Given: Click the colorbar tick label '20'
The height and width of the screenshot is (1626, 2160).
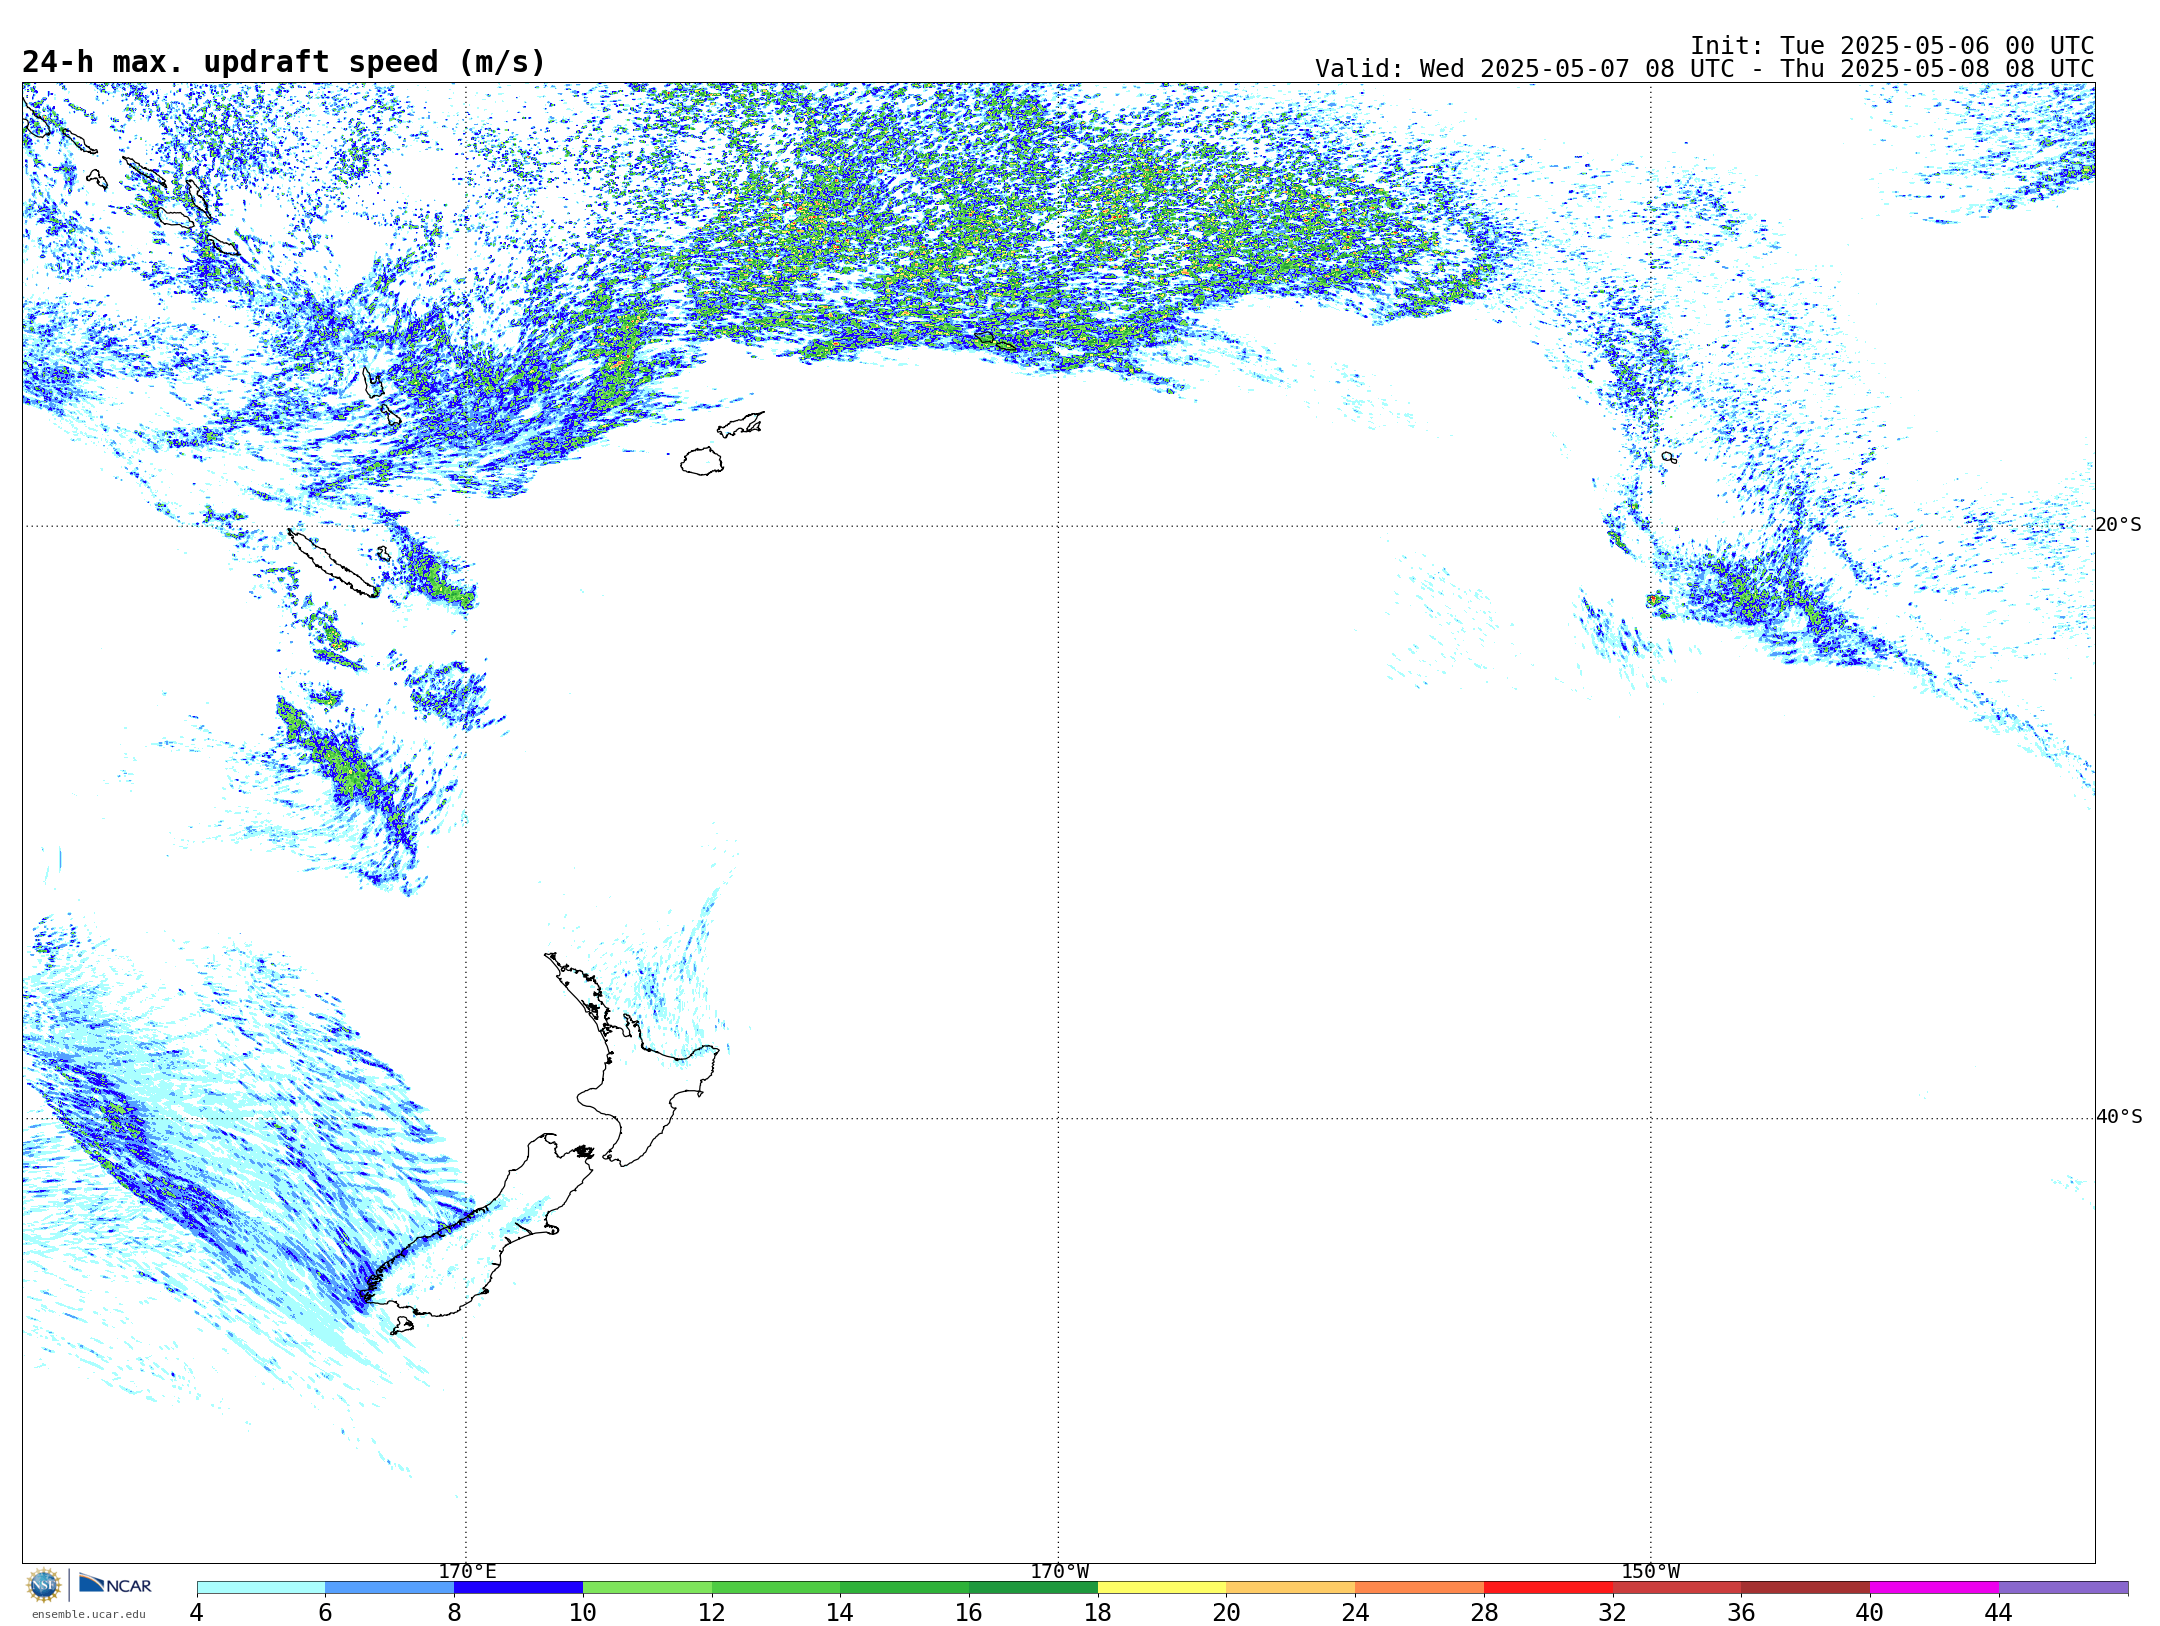Looking at the screenshot, I should coord(1227,1613).
